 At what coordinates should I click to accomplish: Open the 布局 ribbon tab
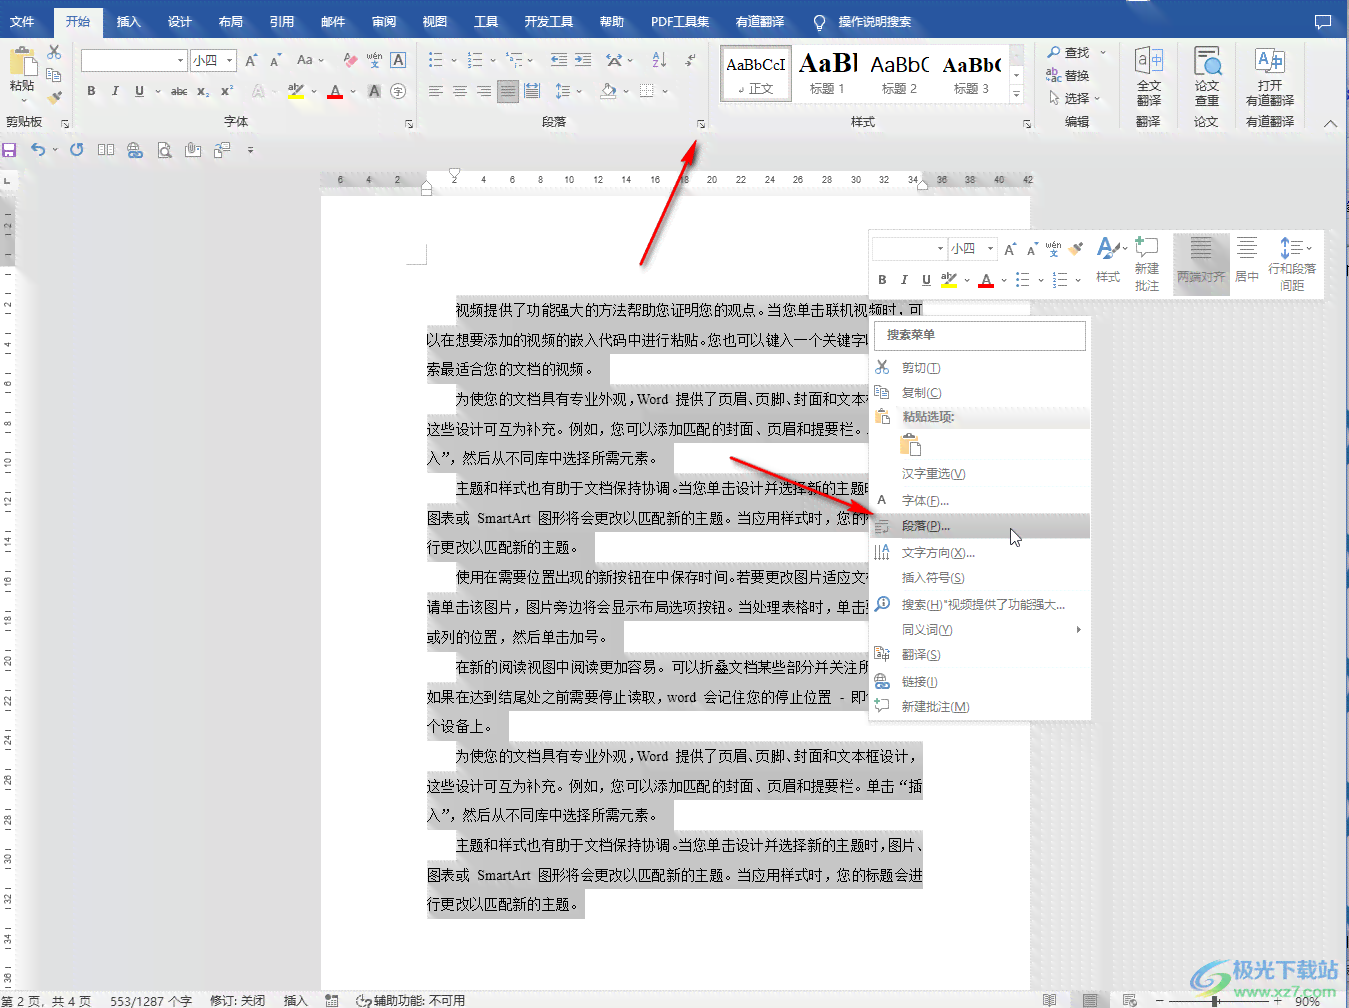pos(231,21)
